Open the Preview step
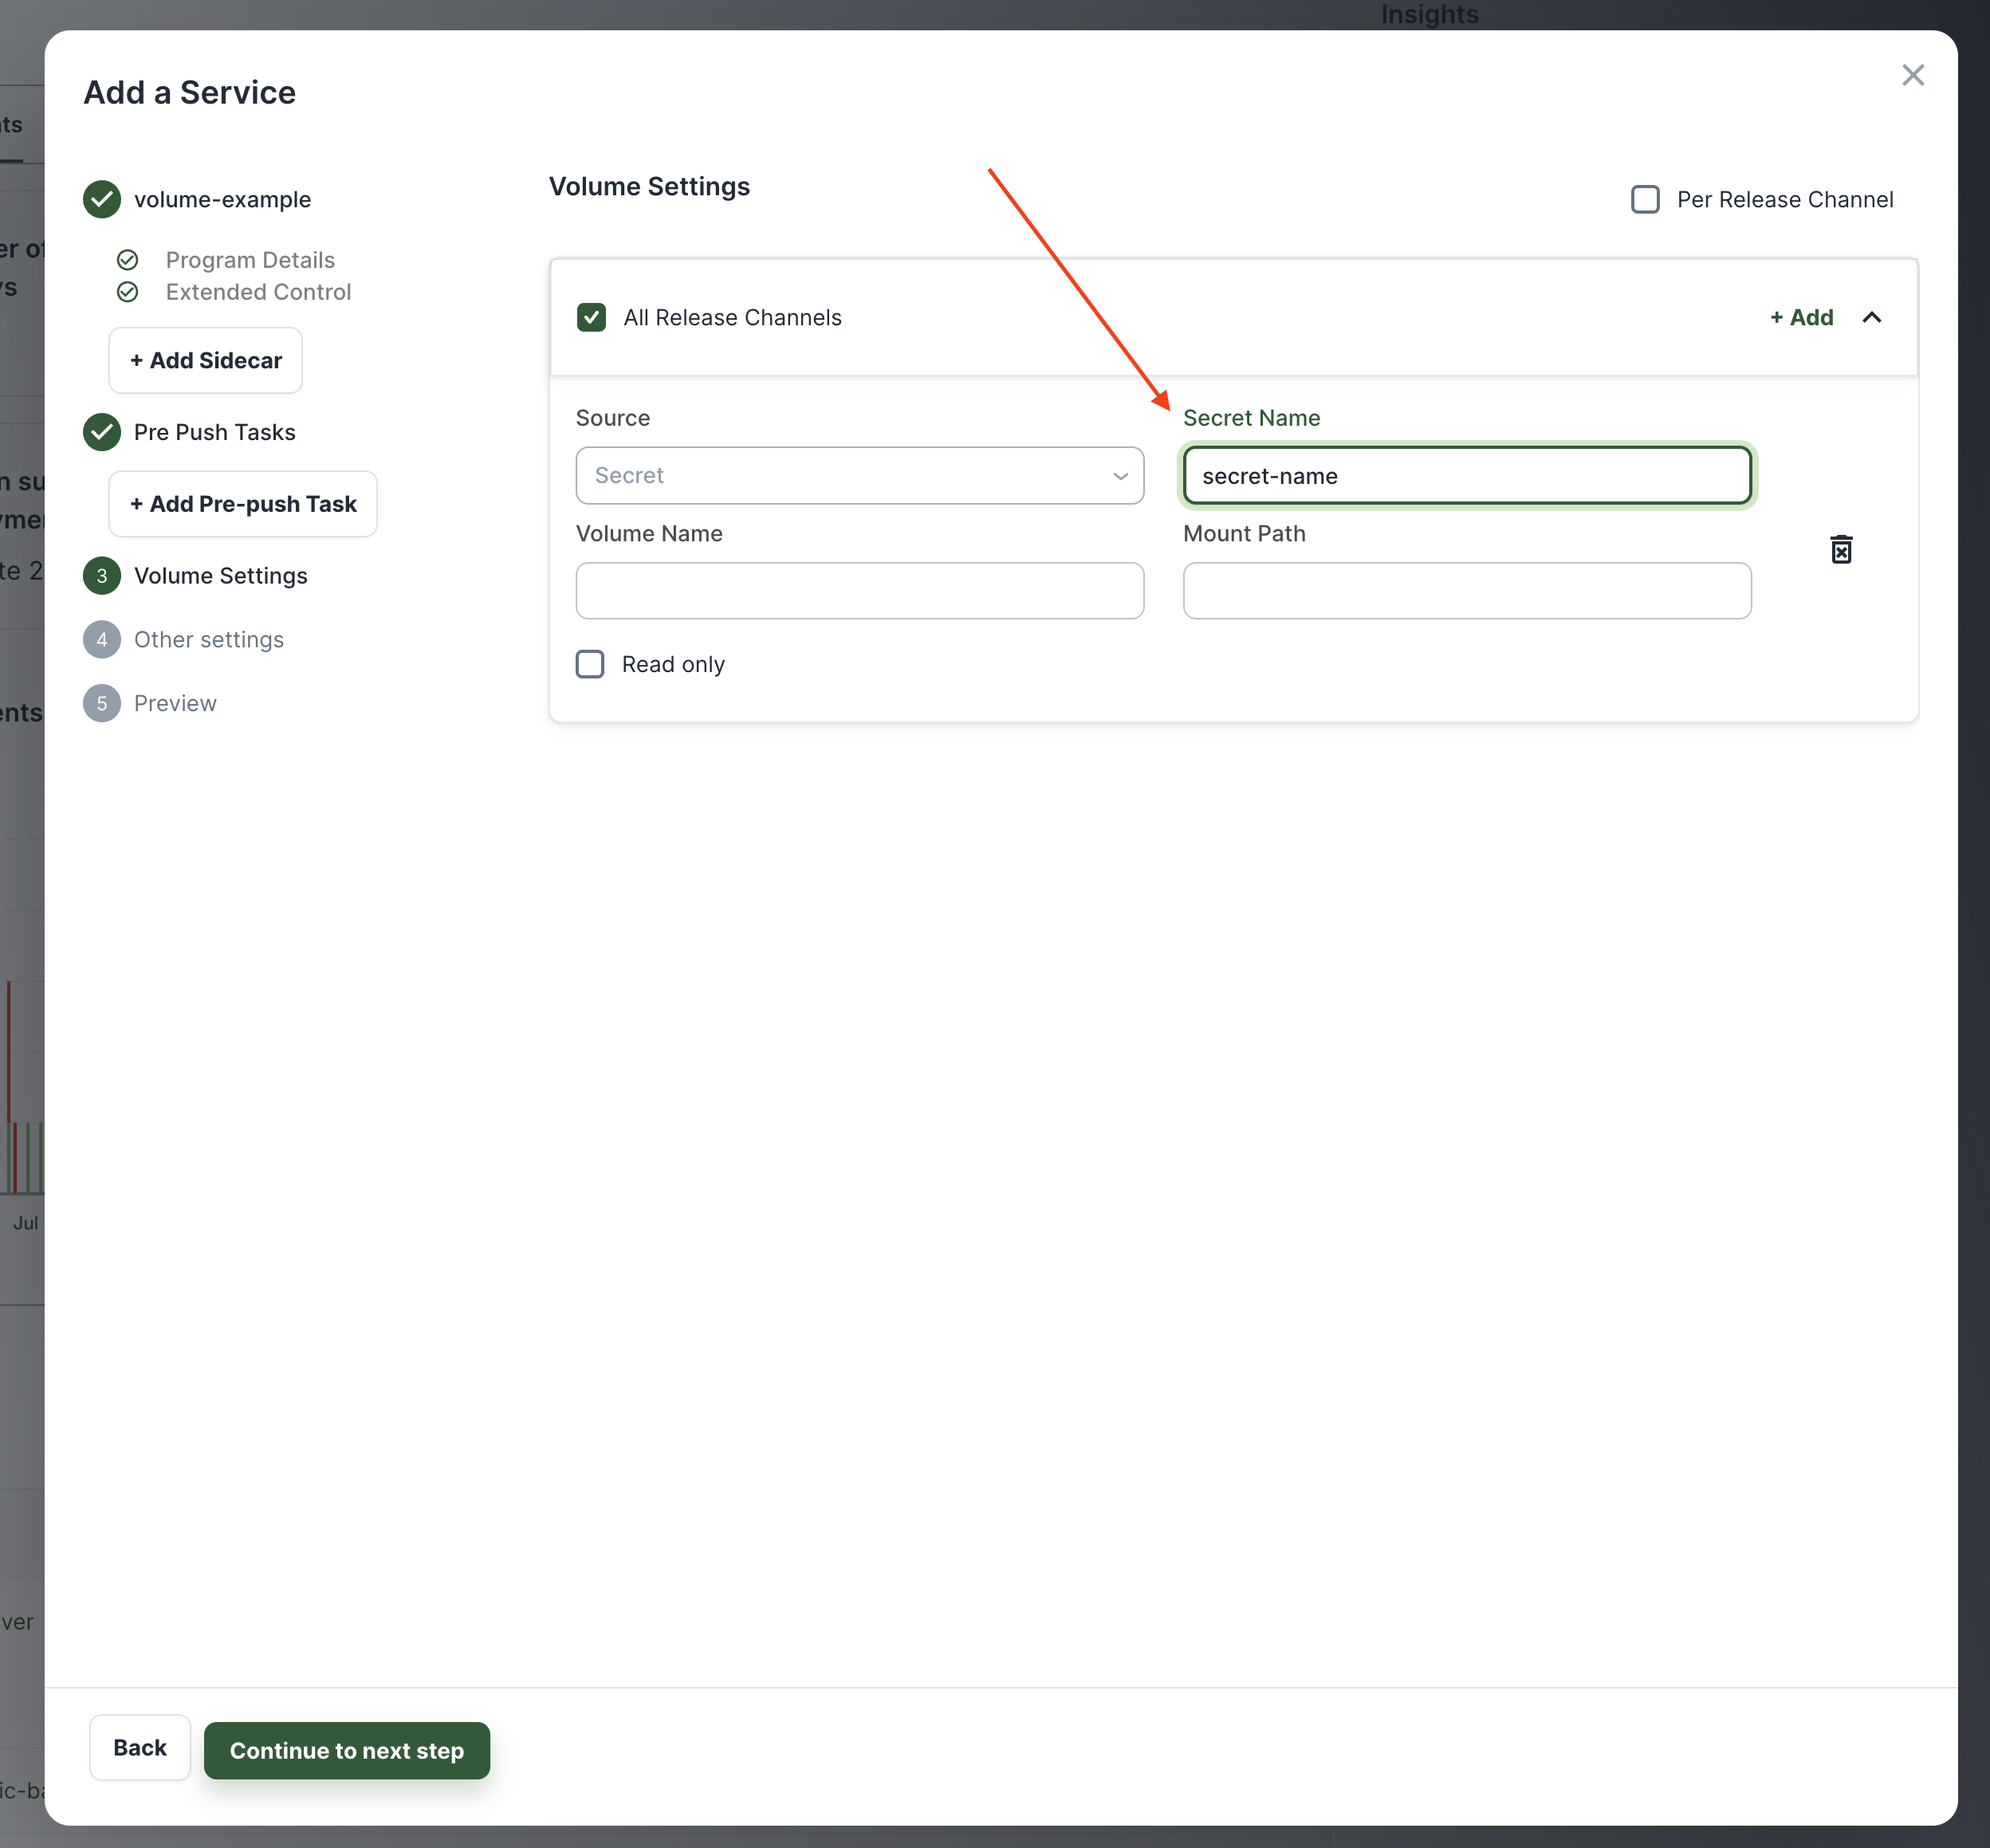Screen dimensions: 1990x1848 click(x=175, y=704)
